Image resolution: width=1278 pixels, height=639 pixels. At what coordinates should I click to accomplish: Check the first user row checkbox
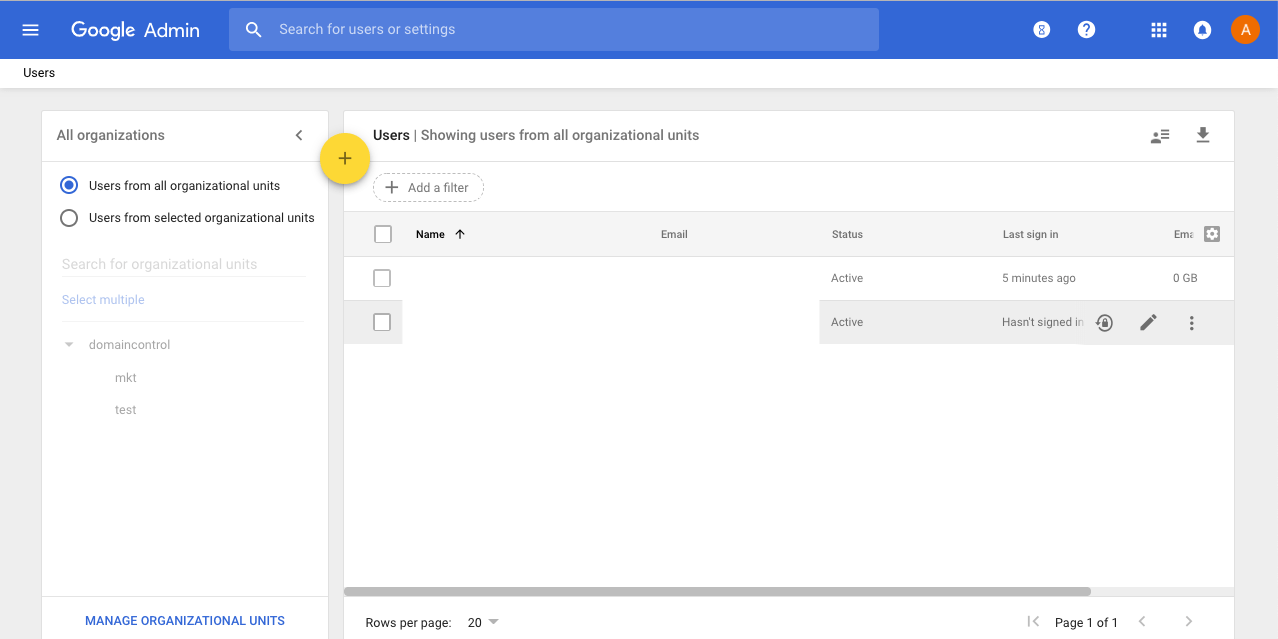(x=382, y=278)
